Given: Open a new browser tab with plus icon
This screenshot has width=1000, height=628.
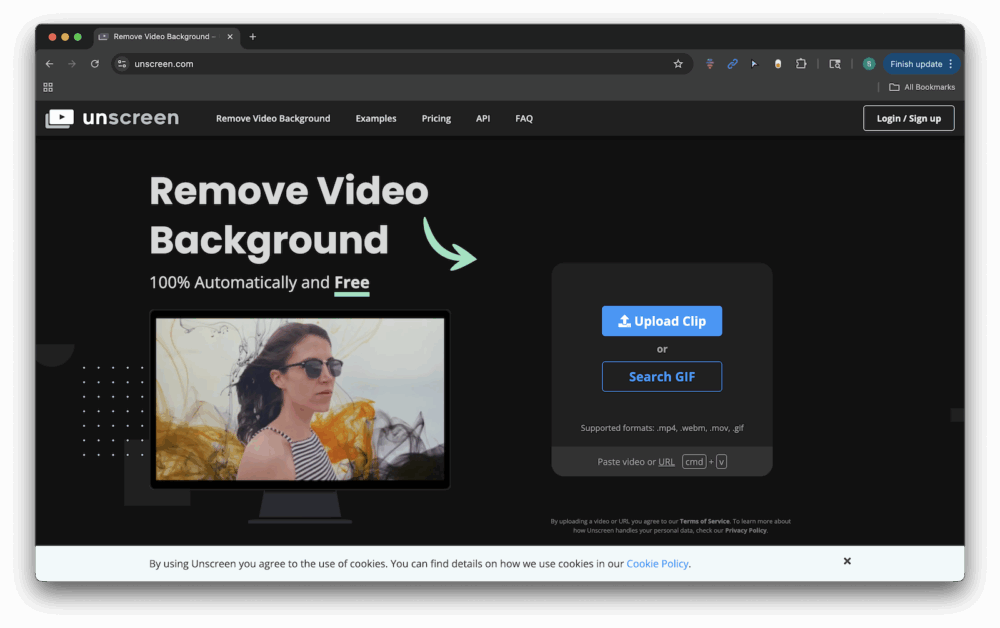Looking at the screenshot, I should pos(253,37).
